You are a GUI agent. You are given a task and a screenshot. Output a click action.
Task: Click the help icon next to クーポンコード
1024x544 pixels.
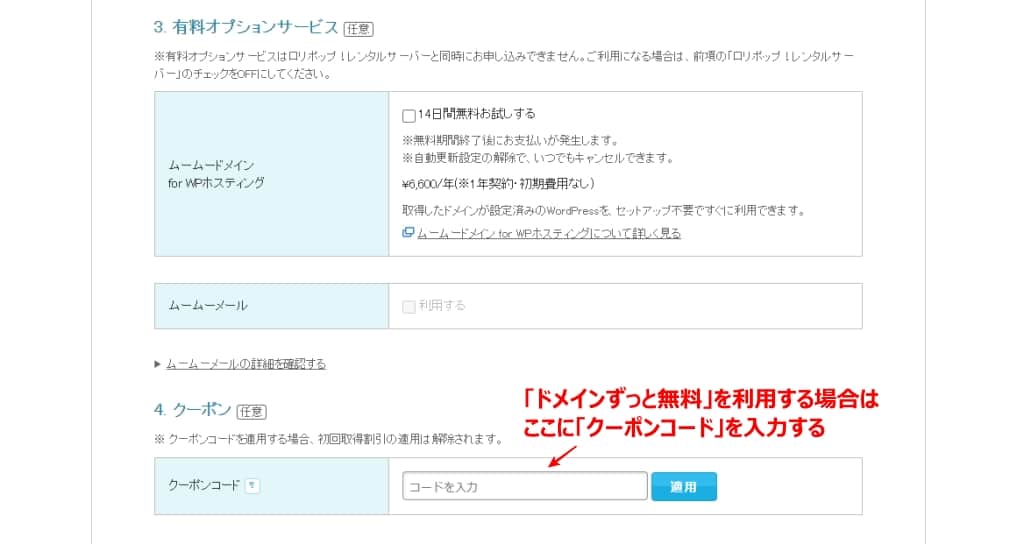(252, 486)
